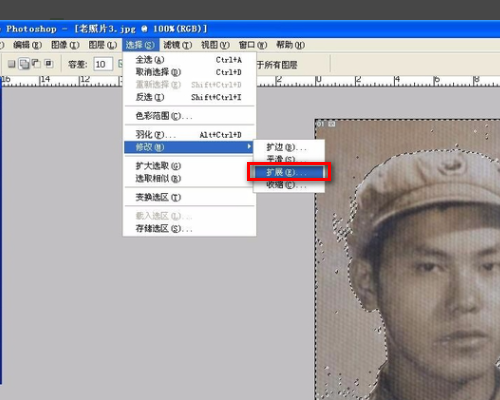The image size is (500, 400).
Task: Open the 帮助(H) menu
Action: [290, 45]
